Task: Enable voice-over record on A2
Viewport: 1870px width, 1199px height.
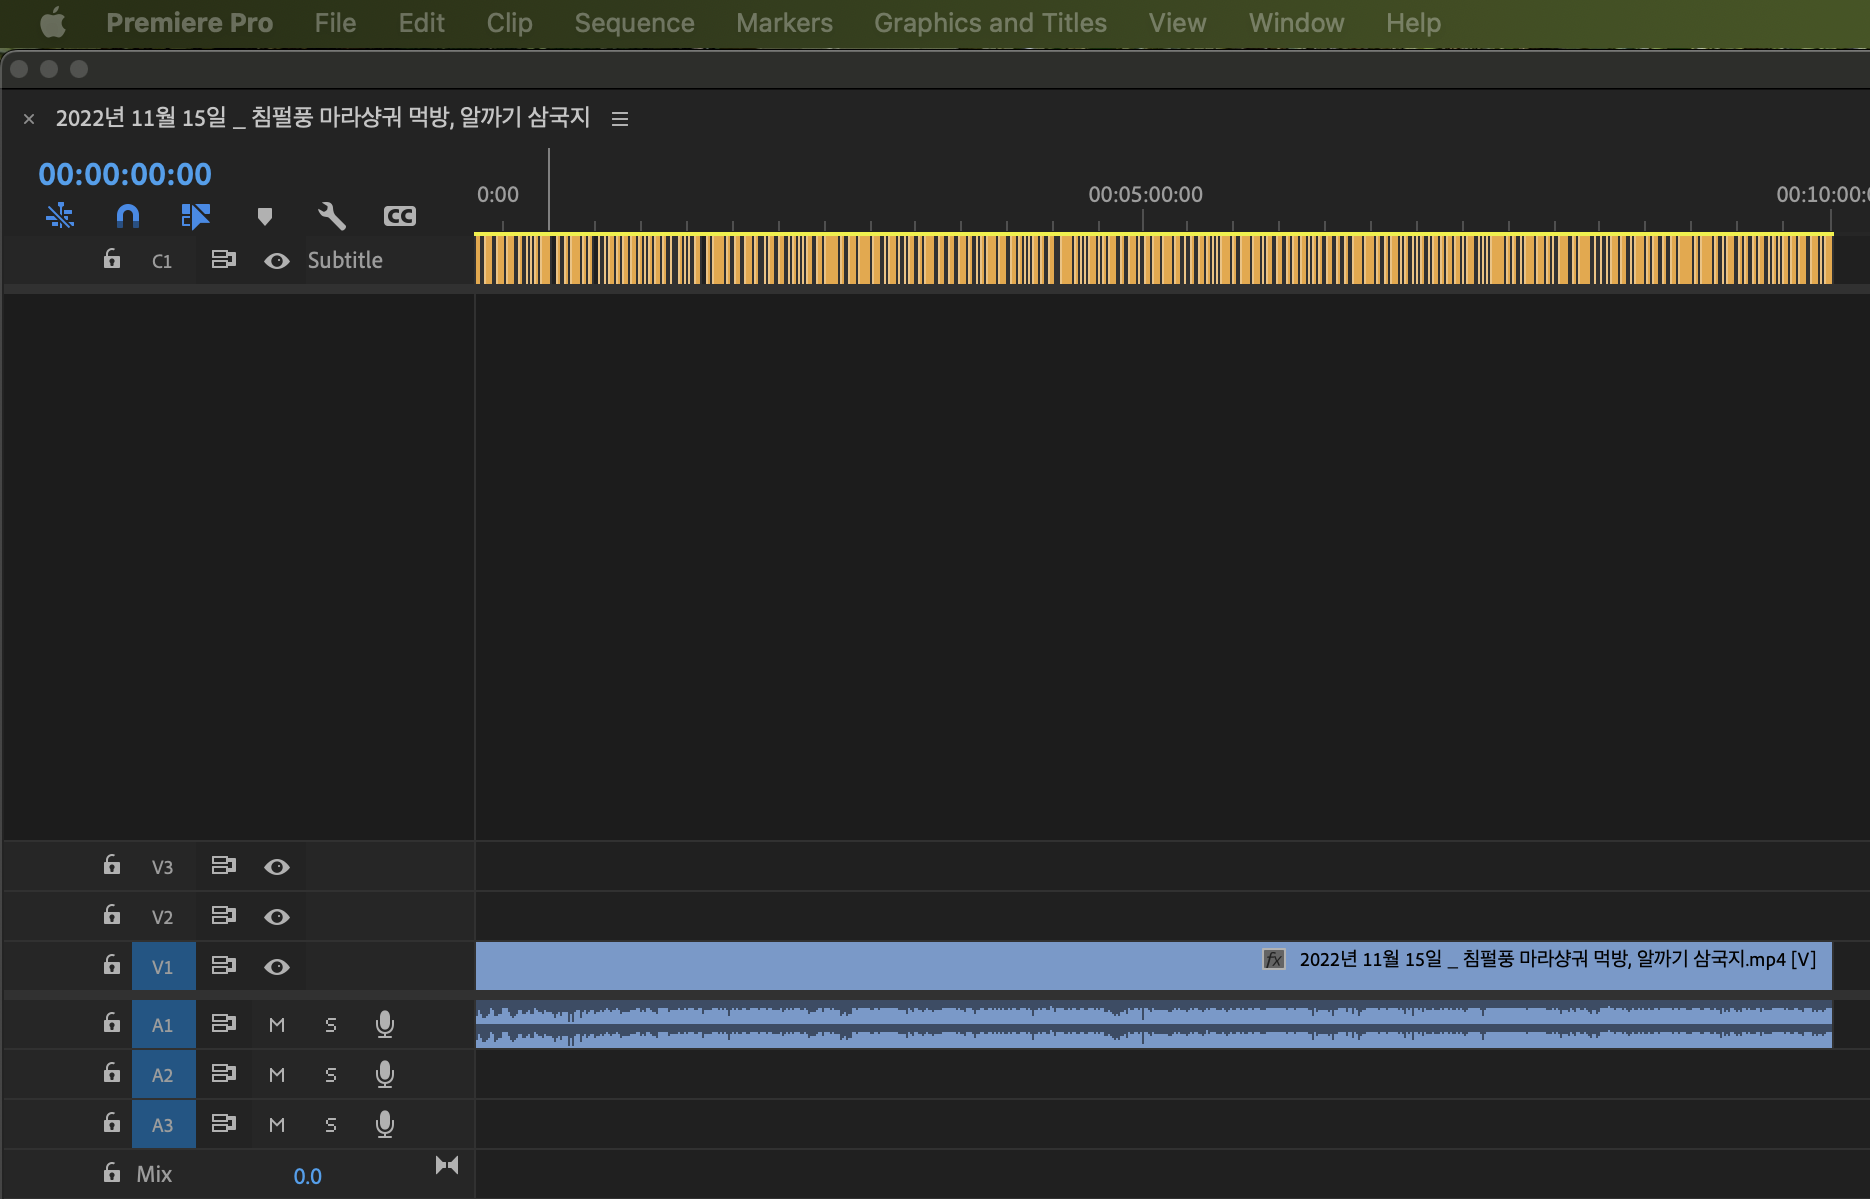Action: [384, 1074]
